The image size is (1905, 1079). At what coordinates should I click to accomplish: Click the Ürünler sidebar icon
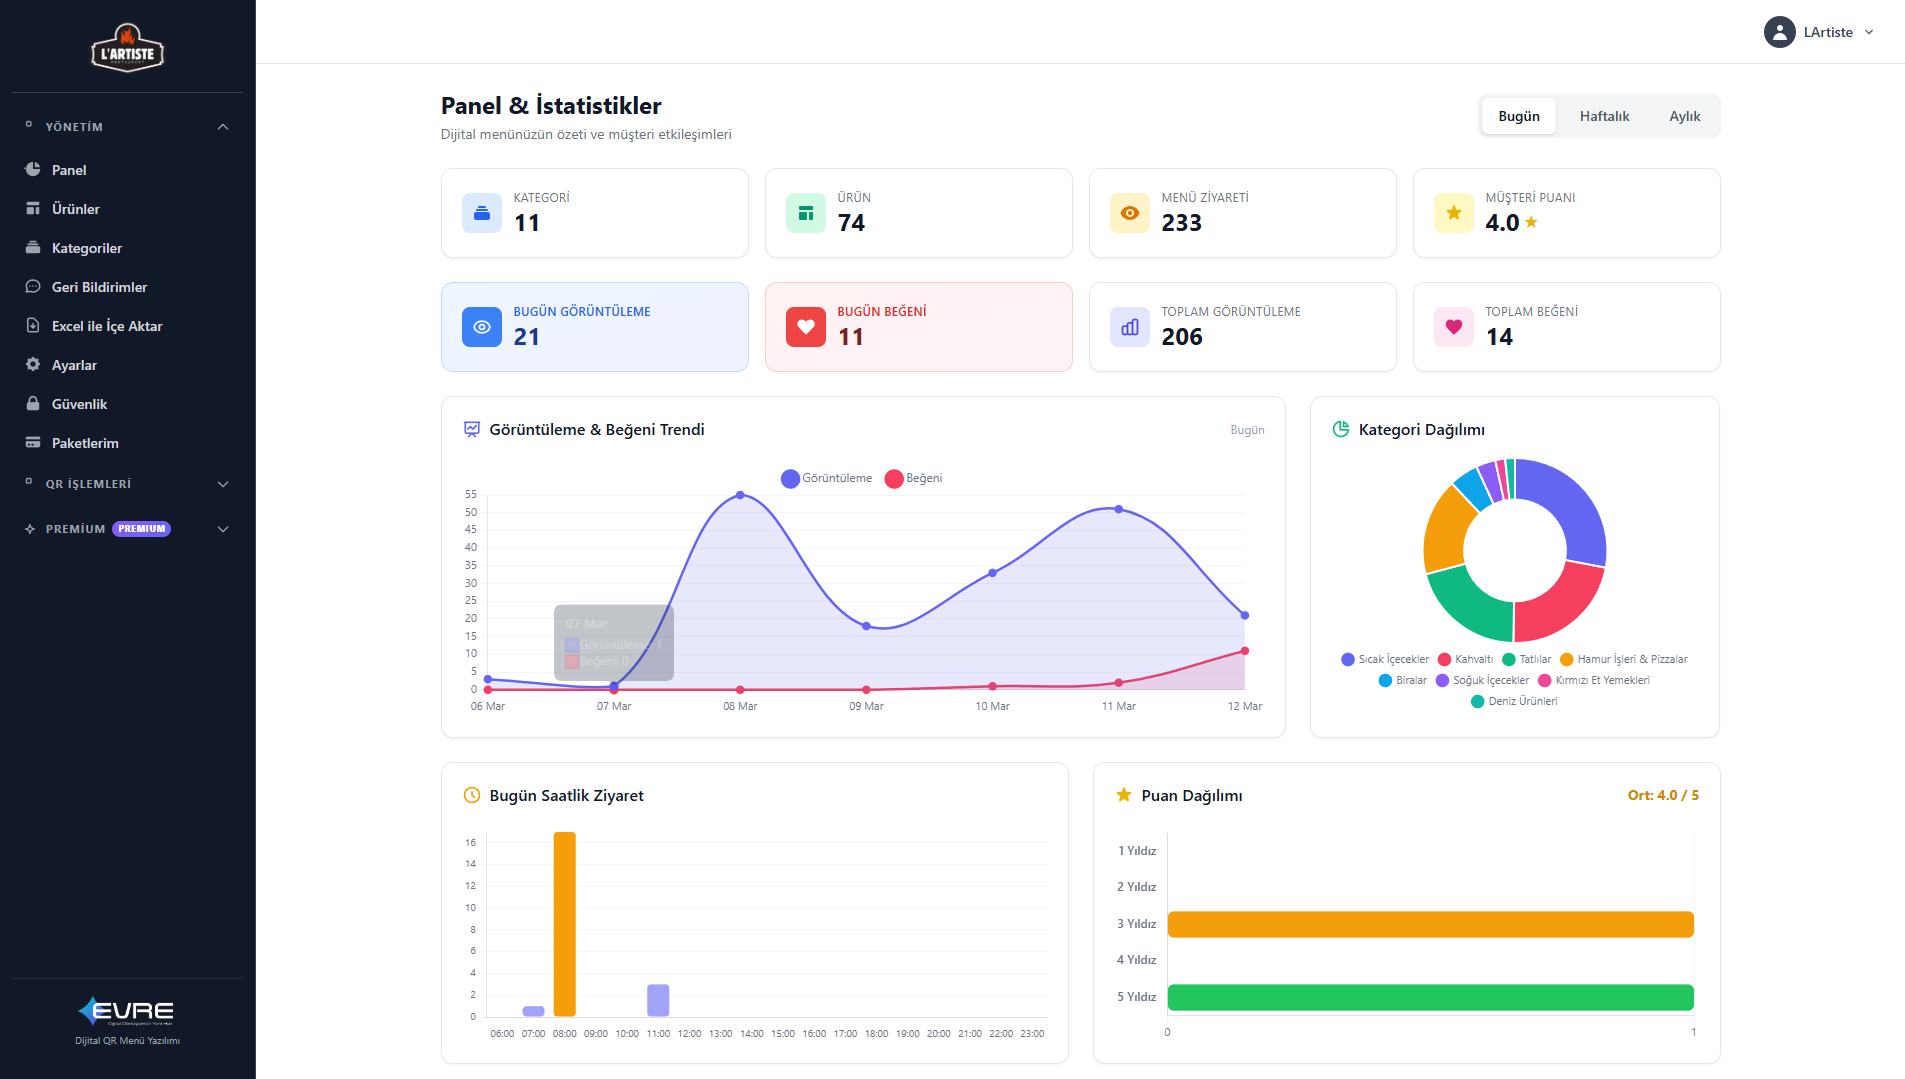coord(33,209)
